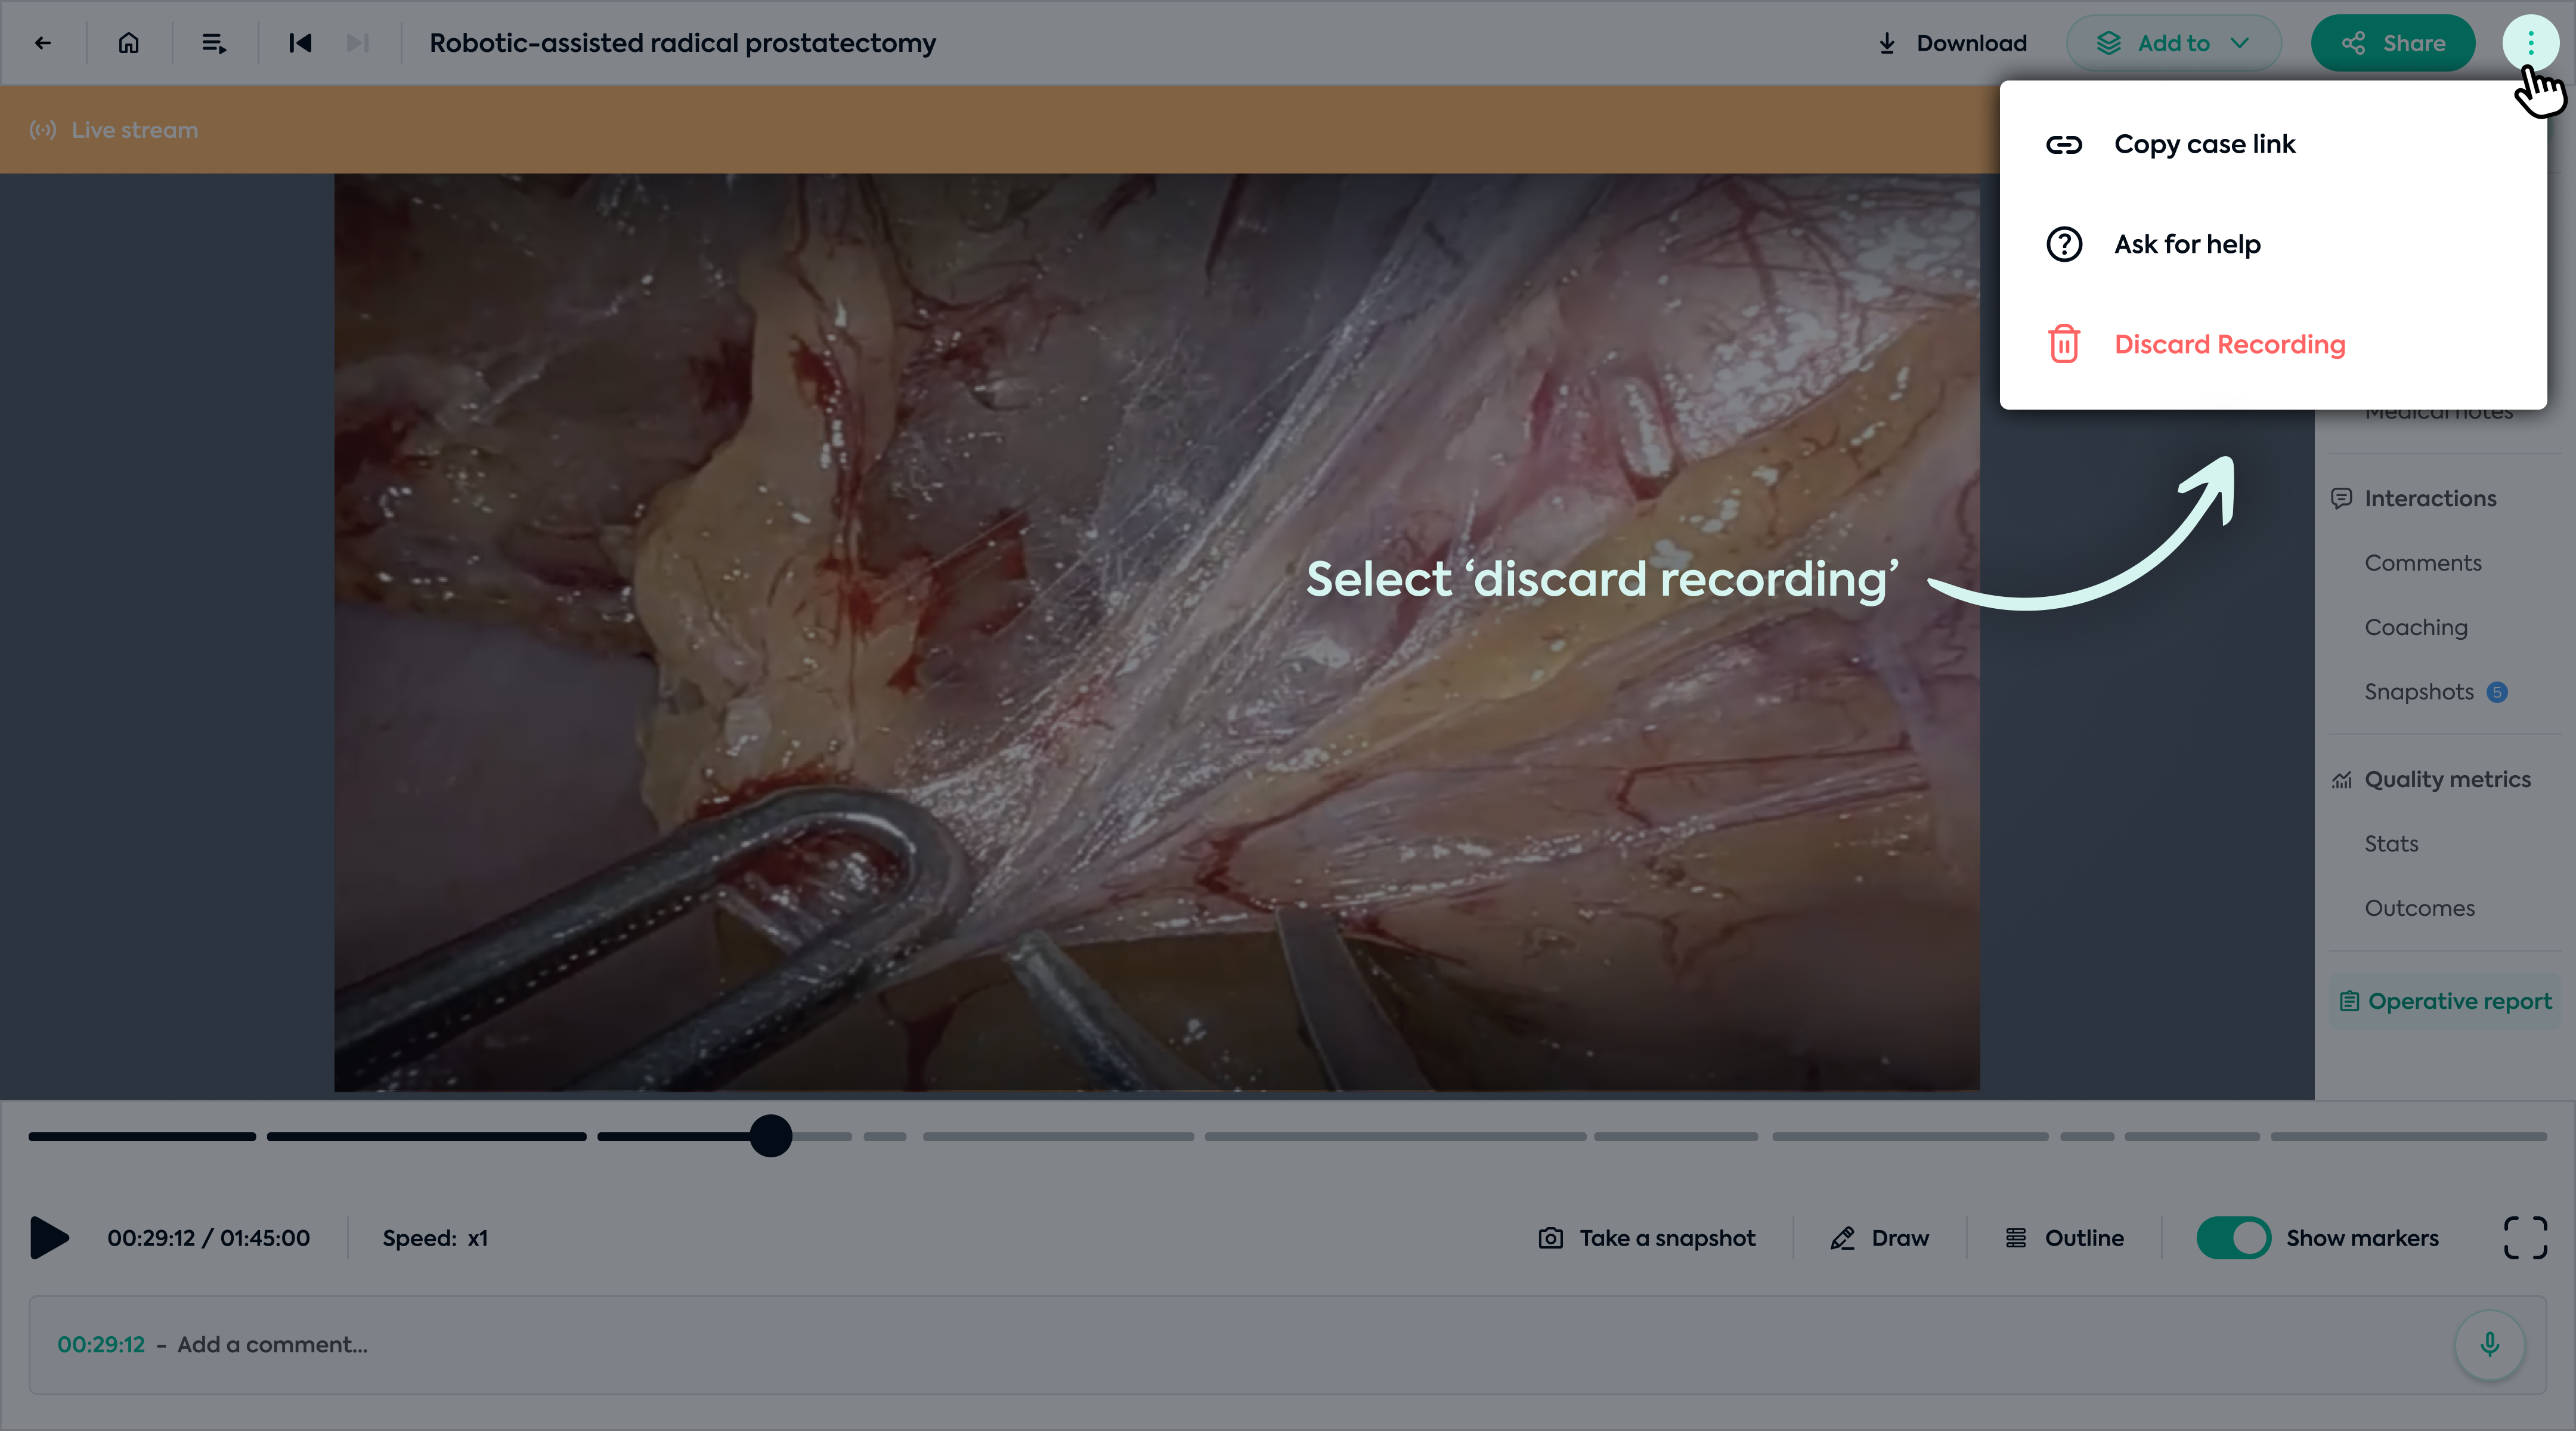Click the 00:29:12 / 01:45:00 time display
The height and width of the screenshot is (1431, 2576).
pos(209,1238)
